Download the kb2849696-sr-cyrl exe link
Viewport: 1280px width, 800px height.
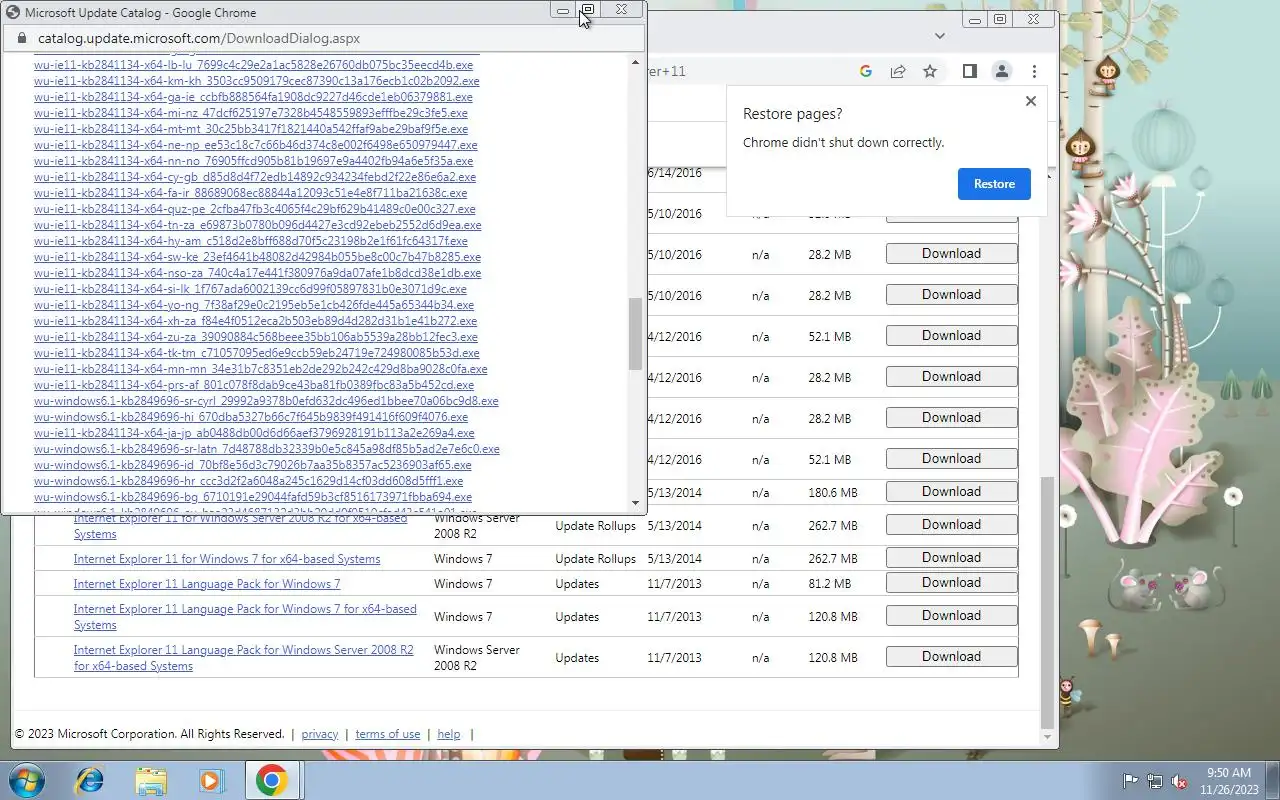[x=265, y=401]
